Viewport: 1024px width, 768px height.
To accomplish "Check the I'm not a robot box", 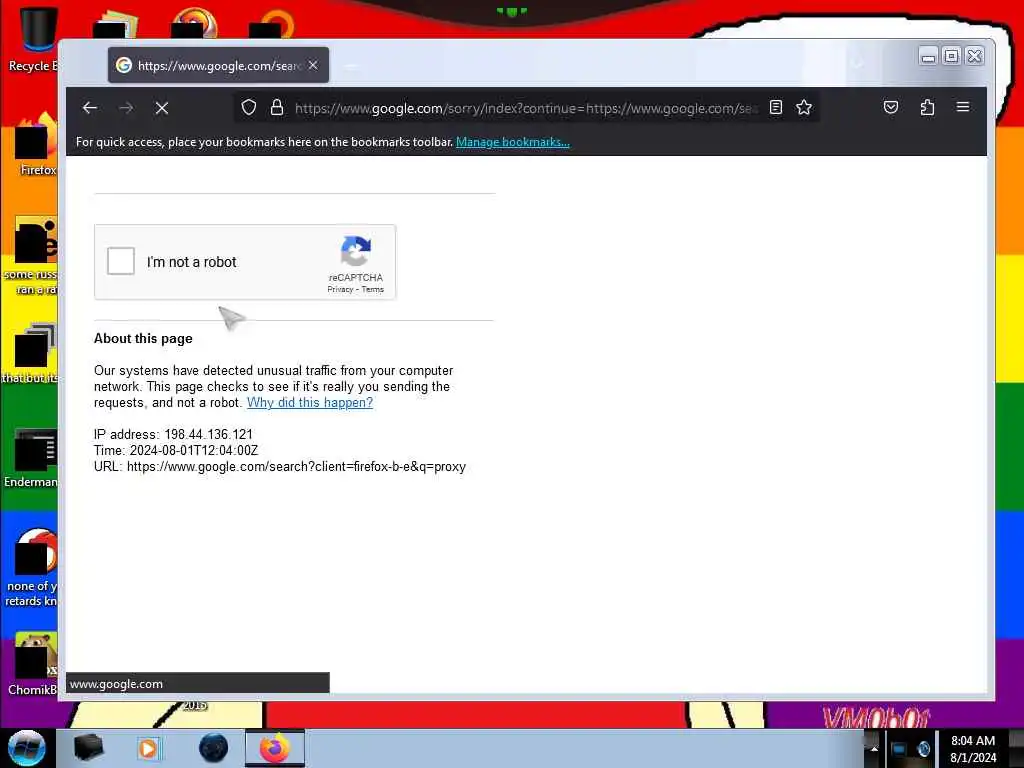I will point(121,261).
